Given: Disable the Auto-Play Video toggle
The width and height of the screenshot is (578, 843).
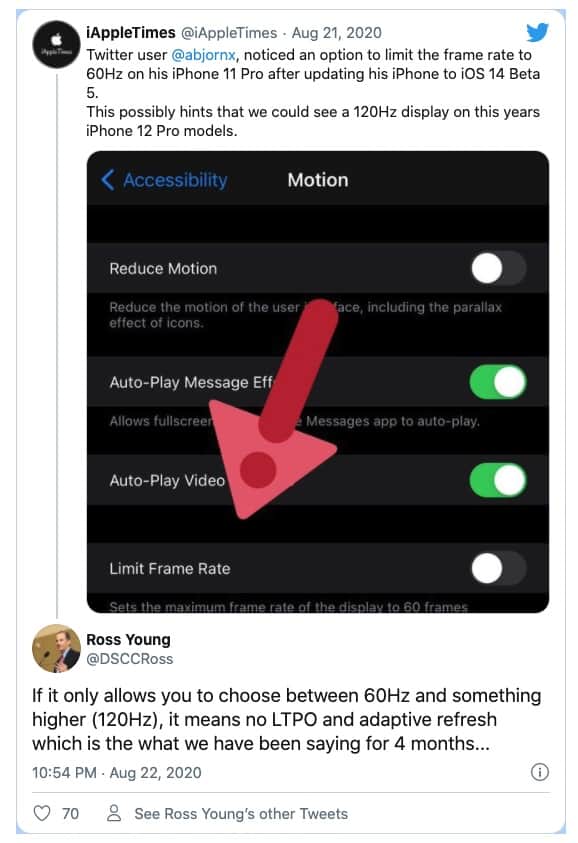Looking at the screenshot, I should click(498, 480).
